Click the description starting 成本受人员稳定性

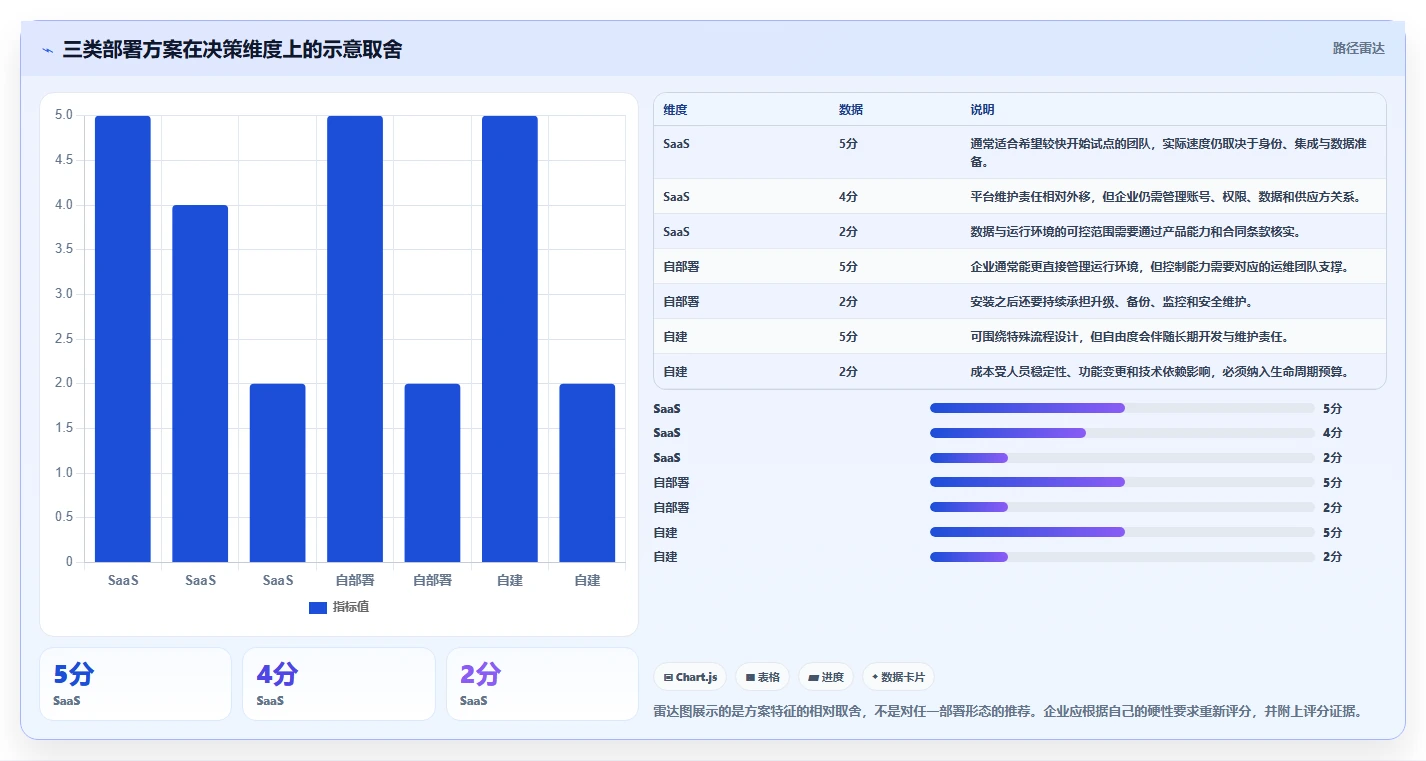pyautogui.click(x=1160, y=372)
